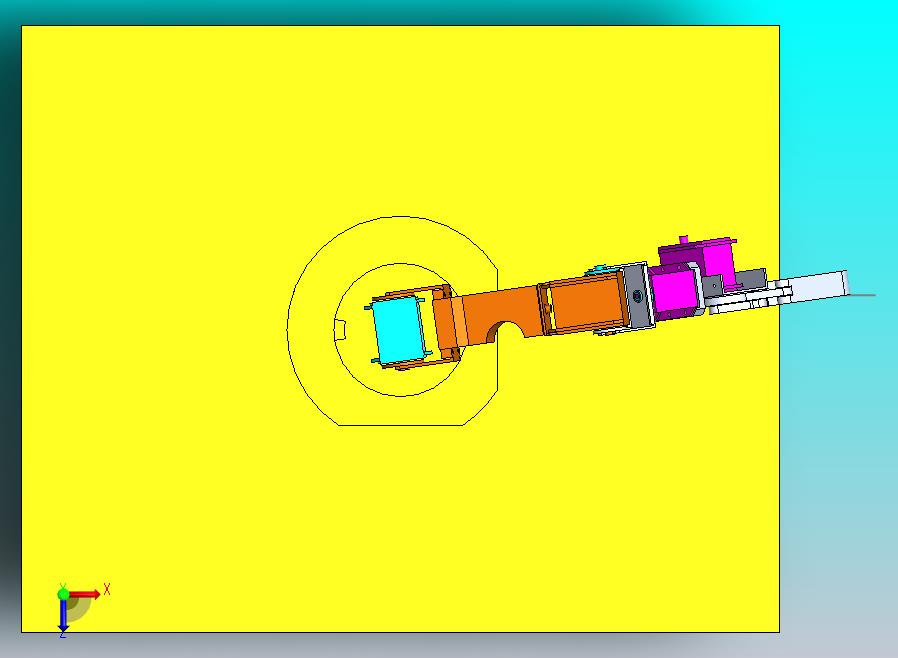
Task: Select the lower magenta wrist block
Action: coord(674,291)
